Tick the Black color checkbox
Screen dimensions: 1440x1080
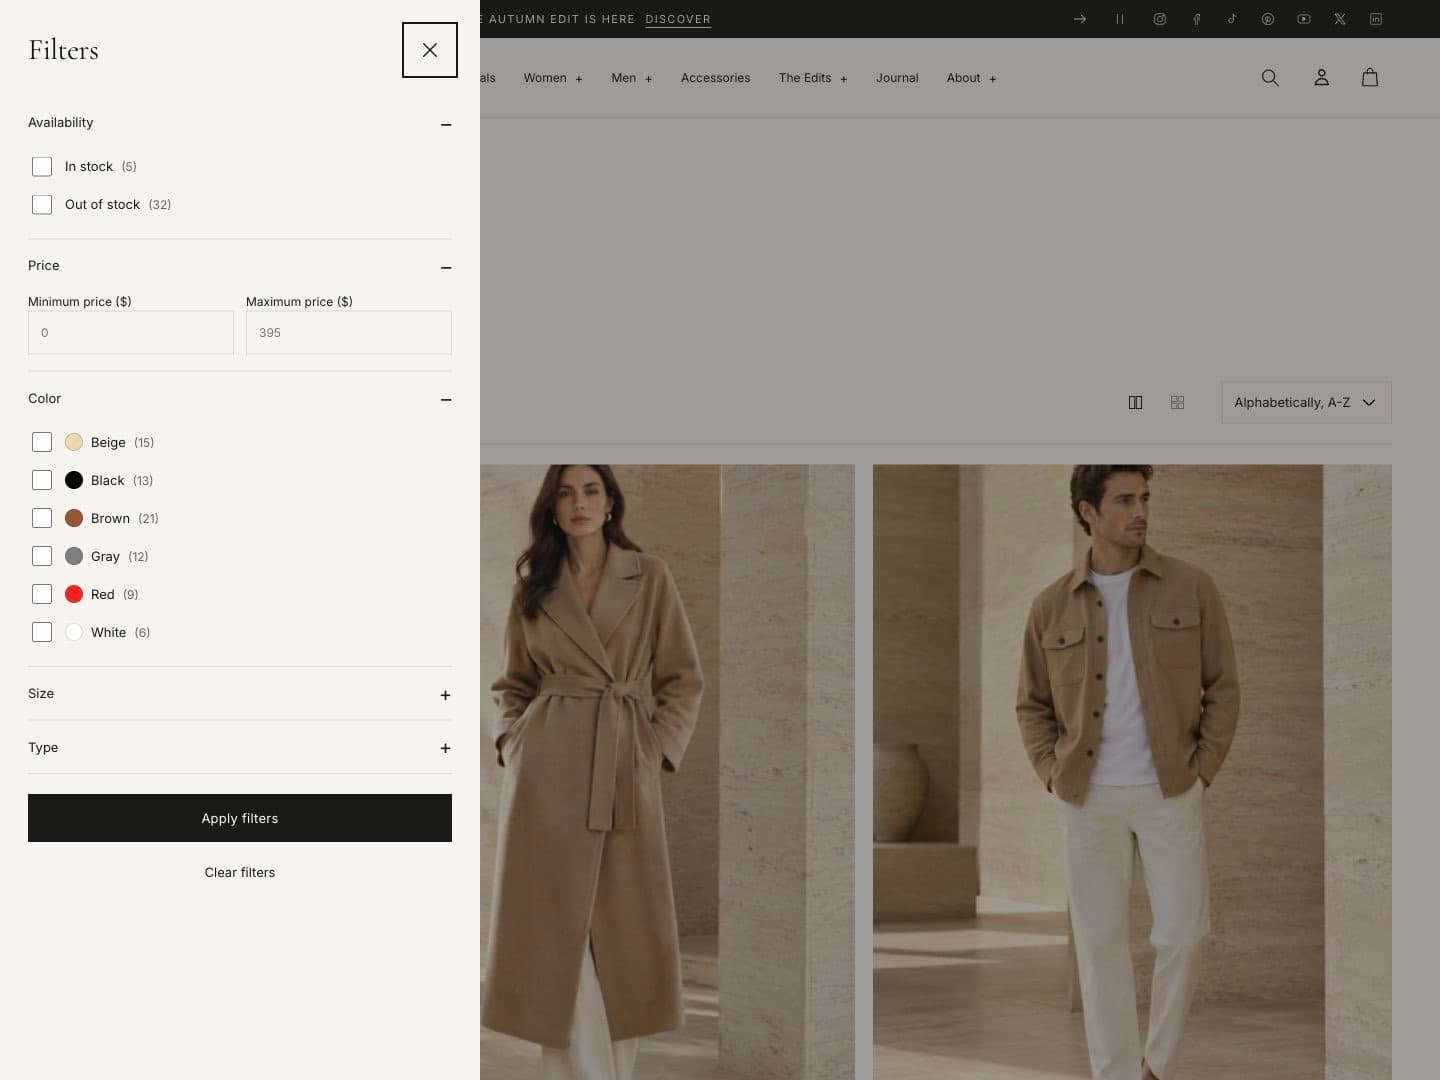42,480
